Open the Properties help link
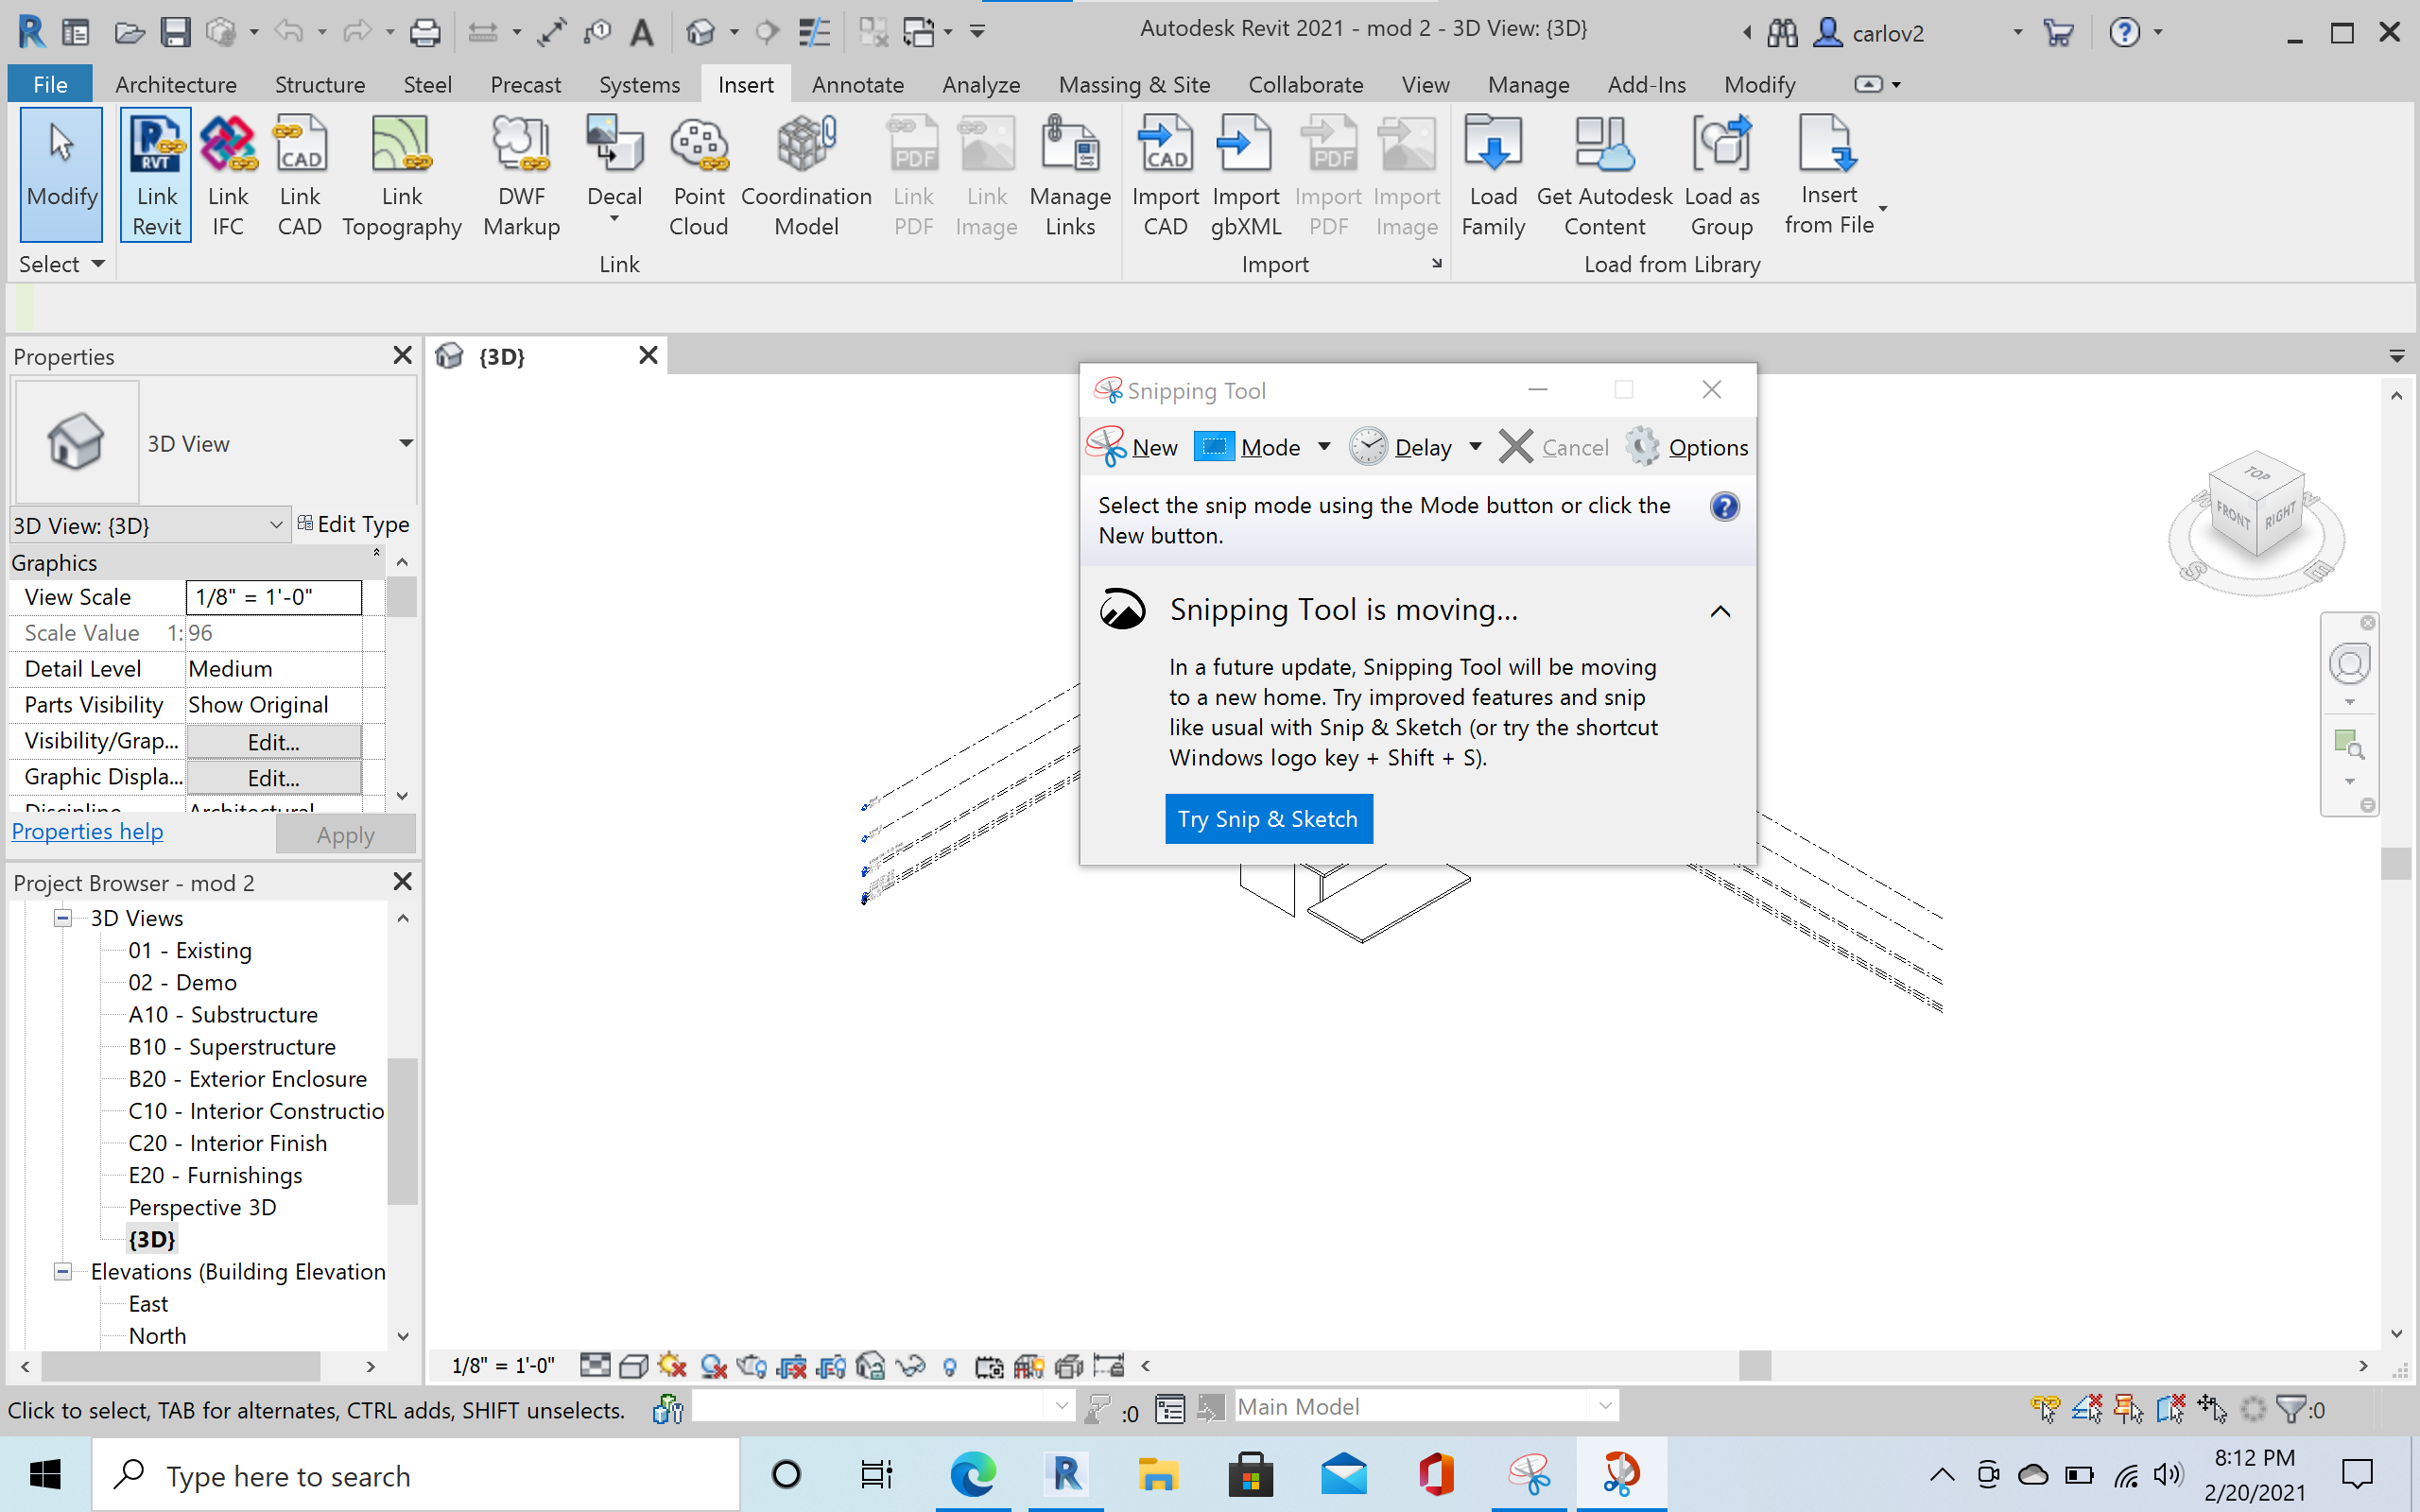The image size is (2420, 1512). 87,831
